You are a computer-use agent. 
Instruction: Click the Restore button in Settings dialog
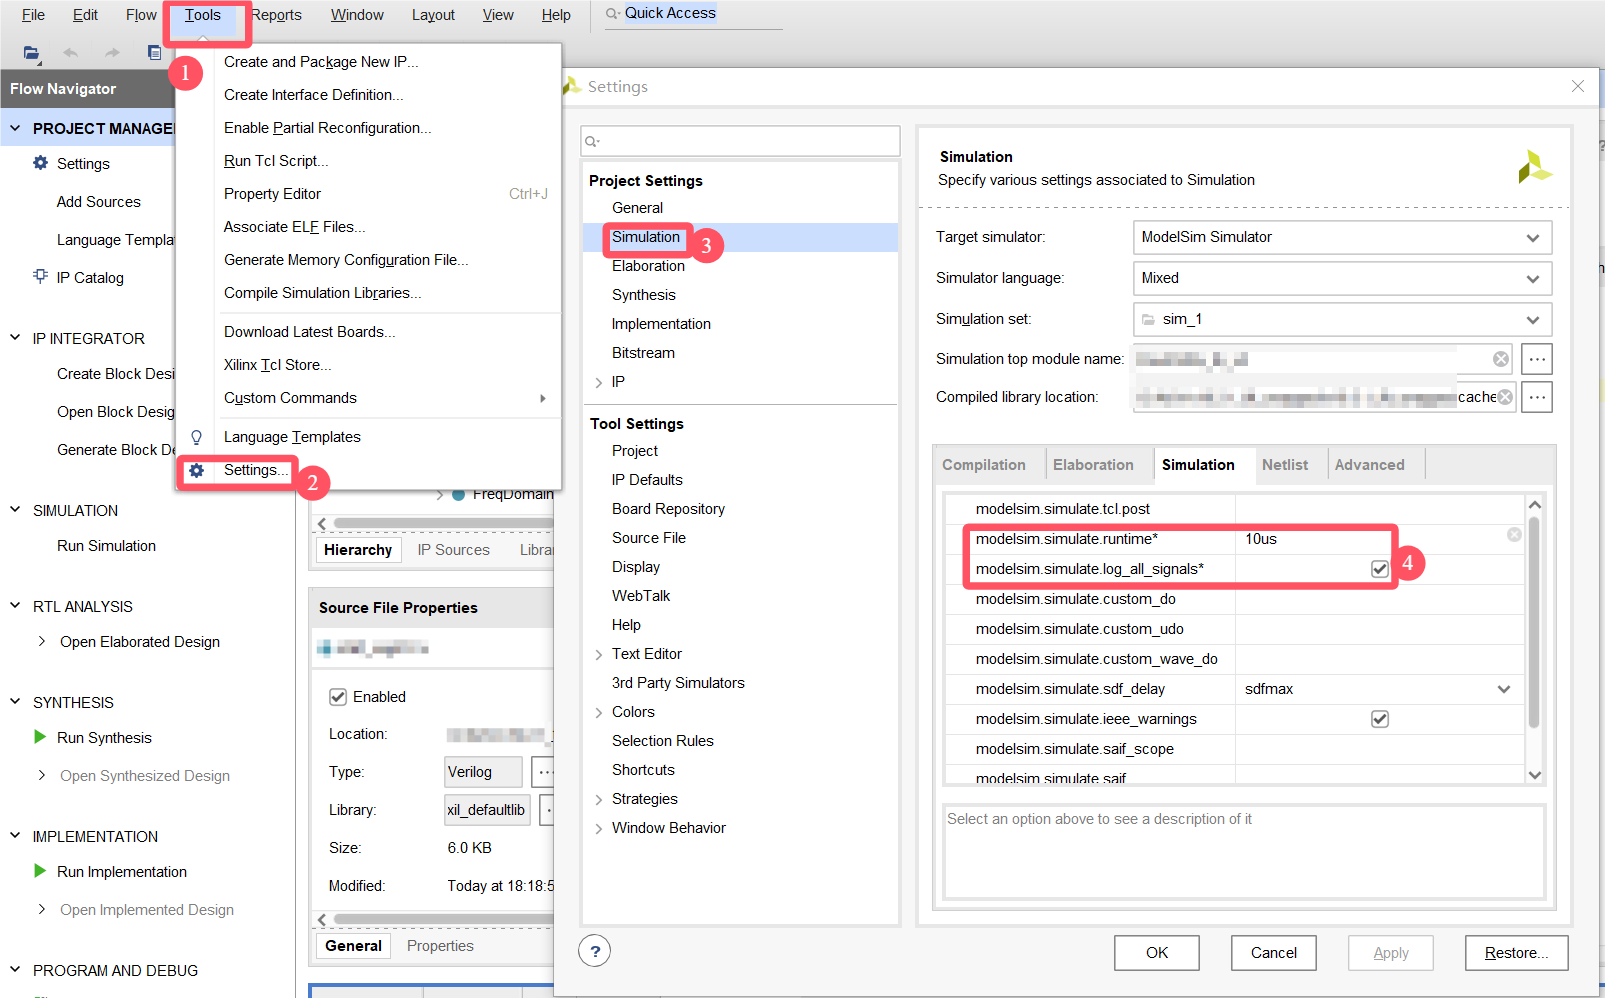click(x=1516, y=952)
